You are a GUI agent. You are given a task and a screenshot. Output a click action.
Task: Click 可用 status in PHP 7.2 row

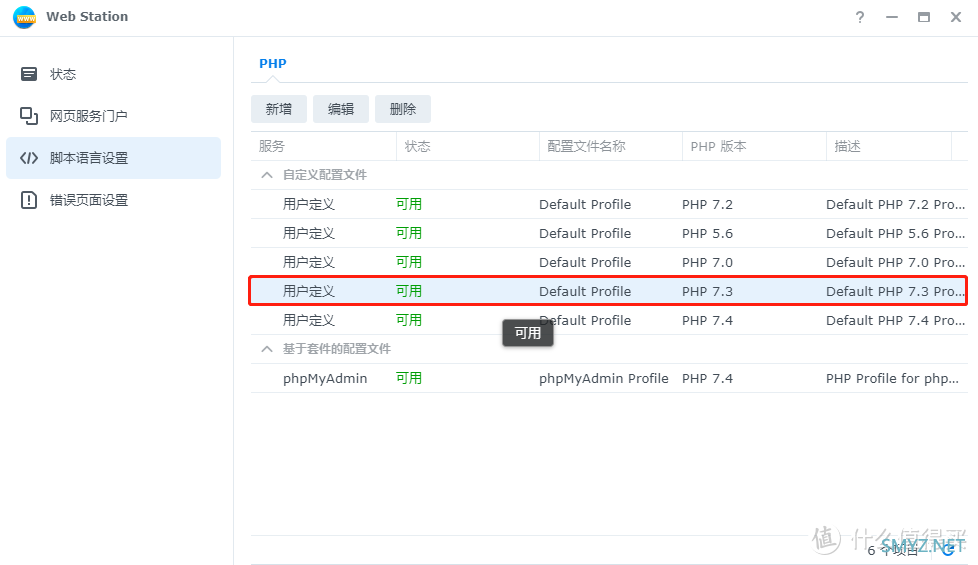(x=409, y=205)
